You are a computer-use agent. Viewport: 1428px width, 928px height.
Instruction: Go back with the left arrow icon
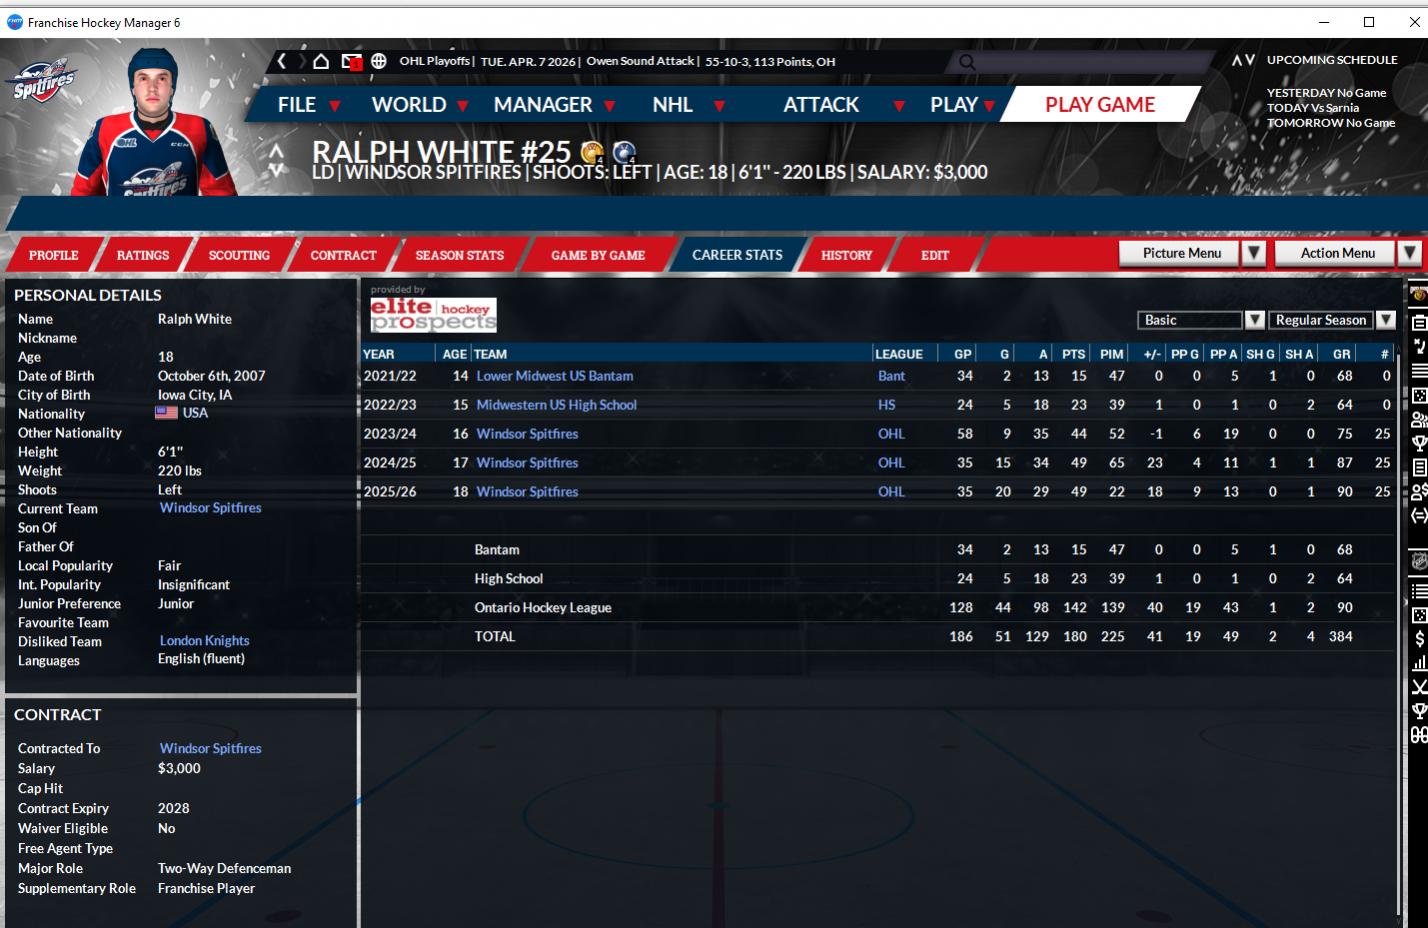pyautogui.click(x=282, y=61)
